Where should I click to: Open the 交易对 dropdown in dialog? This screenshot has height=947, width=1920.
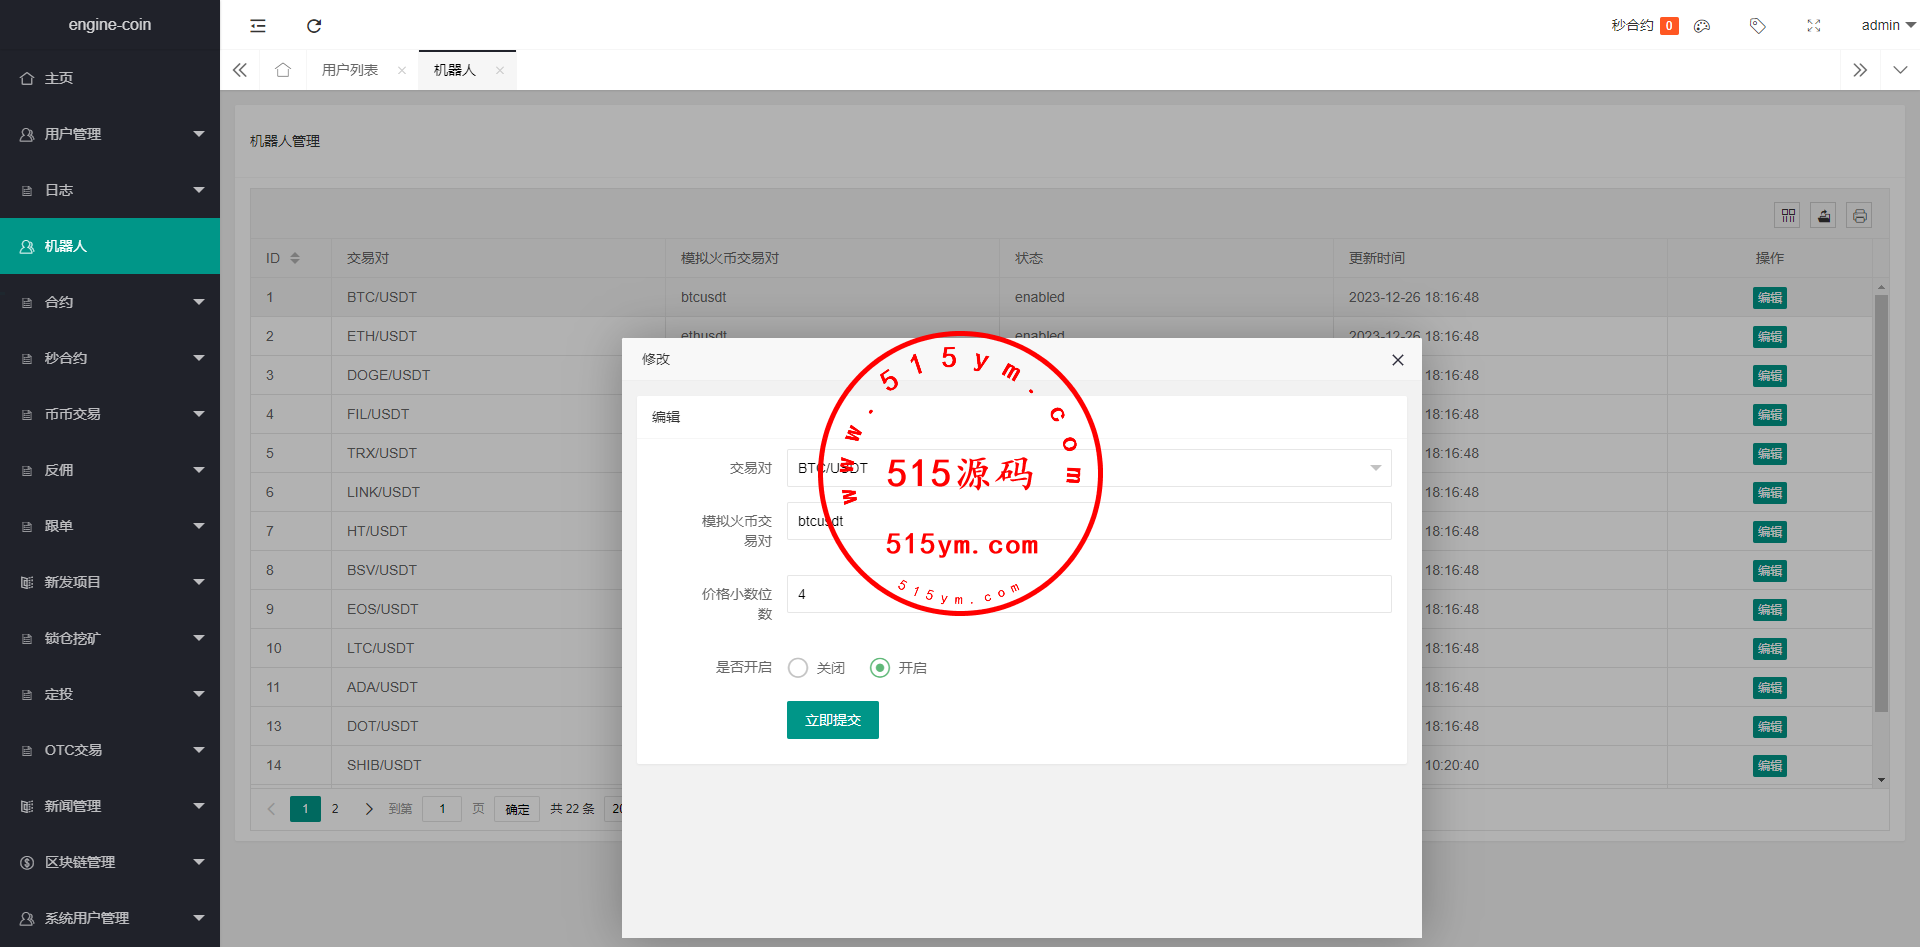click(x=1088, y=468)
